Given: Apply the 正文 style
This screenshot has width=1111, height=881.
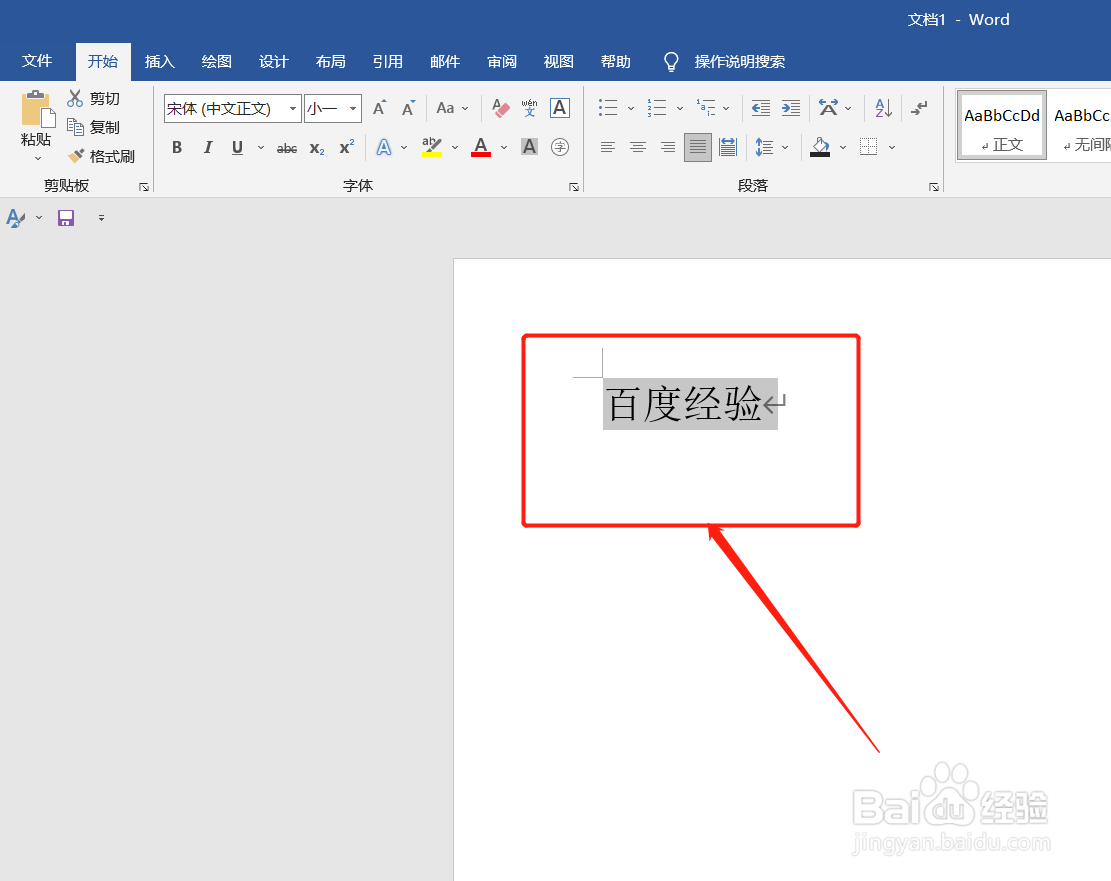Looking at the screenshot, I should [x=1001, y=125].
